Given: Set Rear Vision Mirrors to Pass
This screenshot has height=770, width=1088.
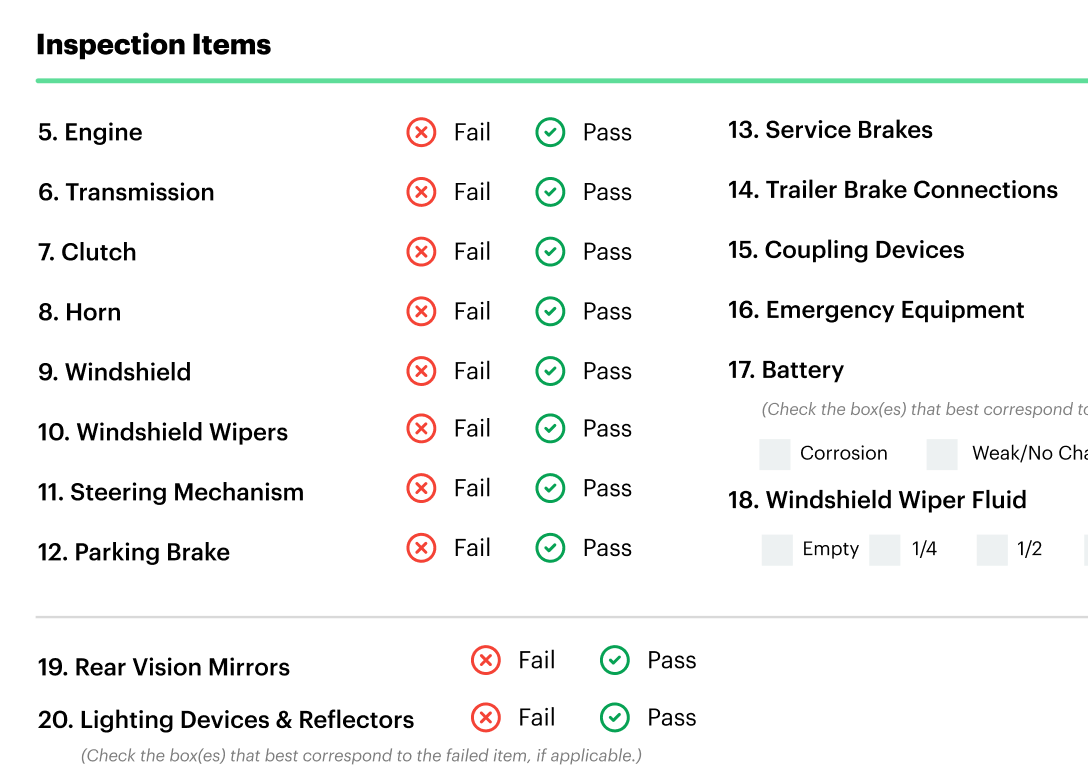Looking at the screenshot, I should tap(615, 660).
